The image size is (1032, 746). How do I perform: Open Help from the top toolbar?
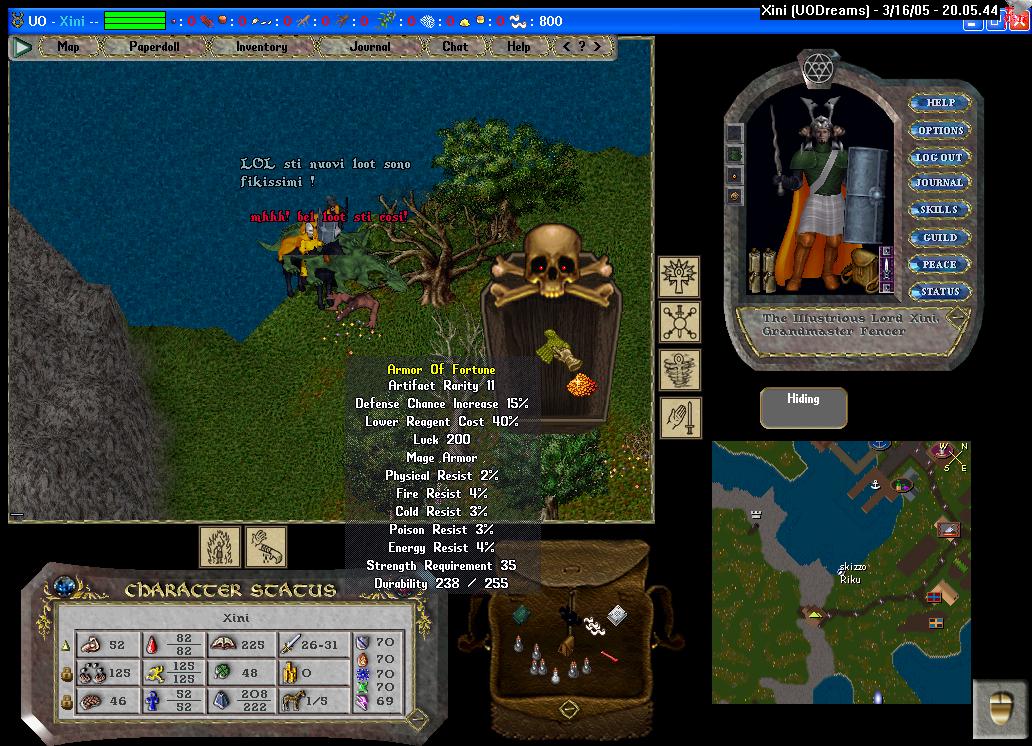pyautogui.click(x=519, y=47)
